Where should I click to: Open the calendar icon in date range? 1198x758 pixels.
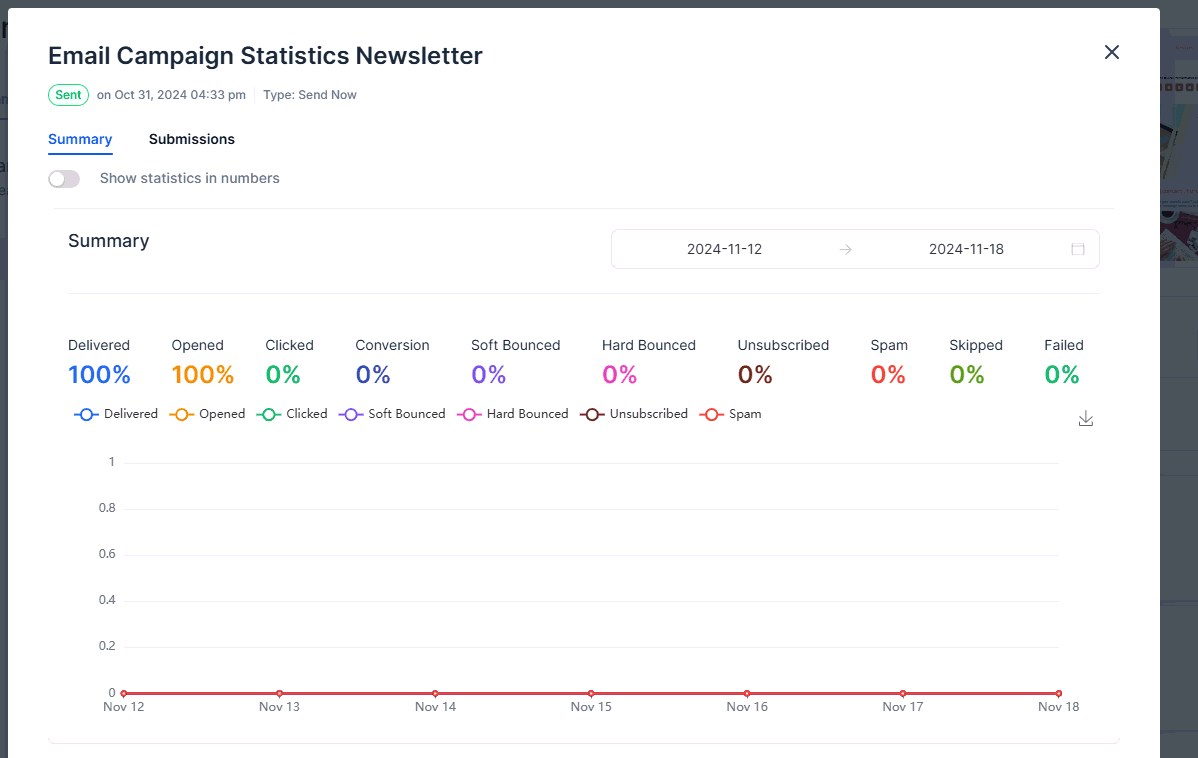[x=1078, y=249]
